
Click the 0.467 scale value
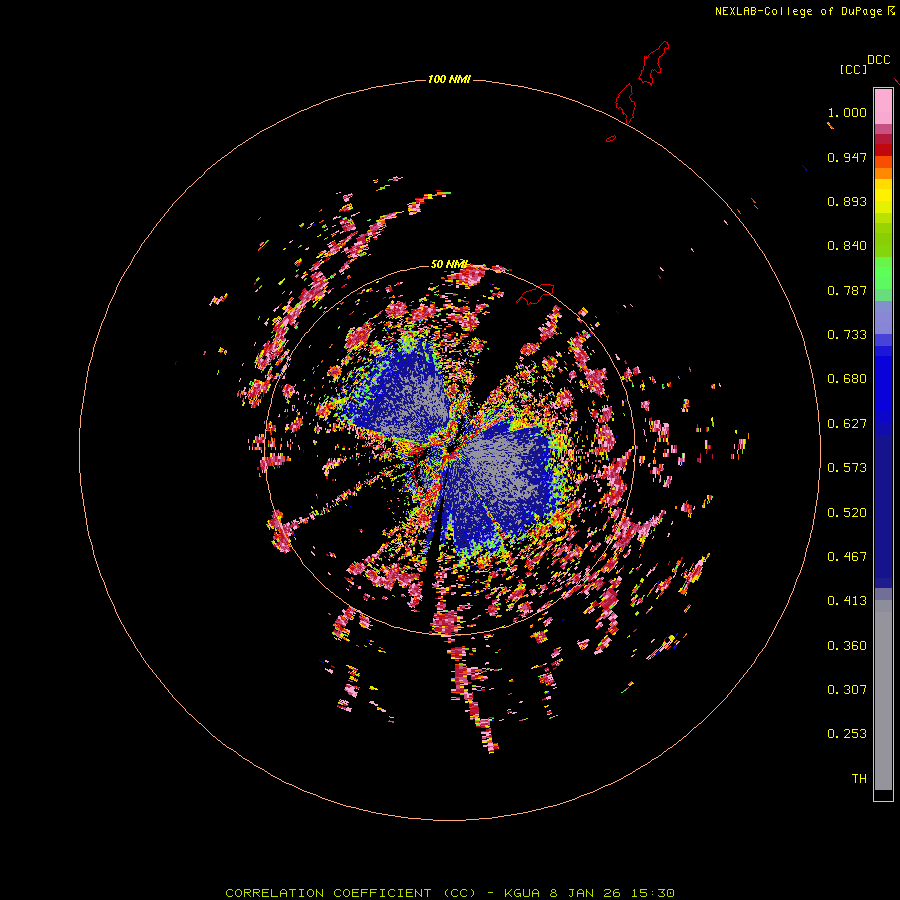point(847,557)
